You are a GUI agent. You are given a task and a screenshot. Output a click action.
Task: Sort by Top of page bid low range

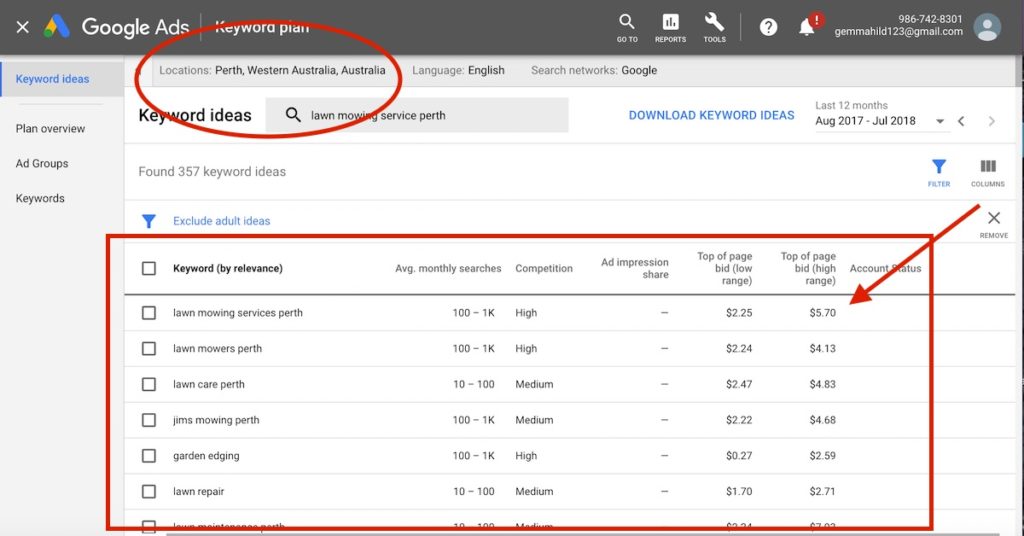coord(724,268)
